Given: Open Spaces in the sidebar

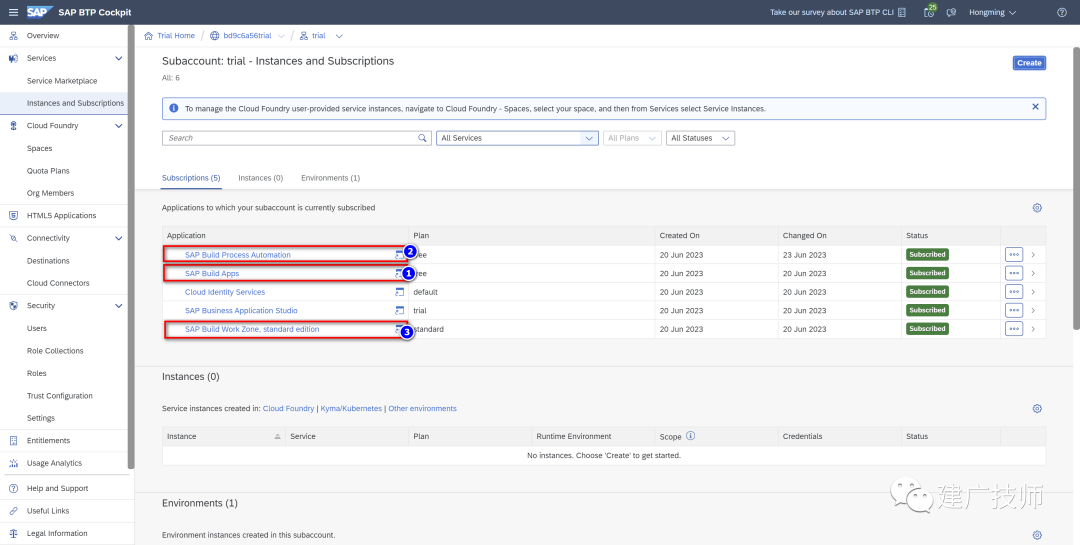Looking at the screenshot, I should click(39, 148).
